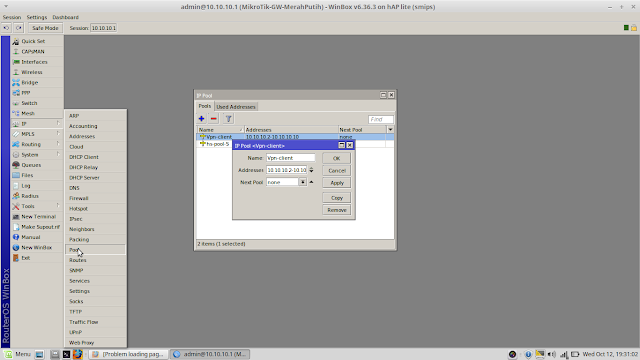Screen dimensions: 640x360
Task: Confirm the pool dialog with OK
Action: click(336, 158)
